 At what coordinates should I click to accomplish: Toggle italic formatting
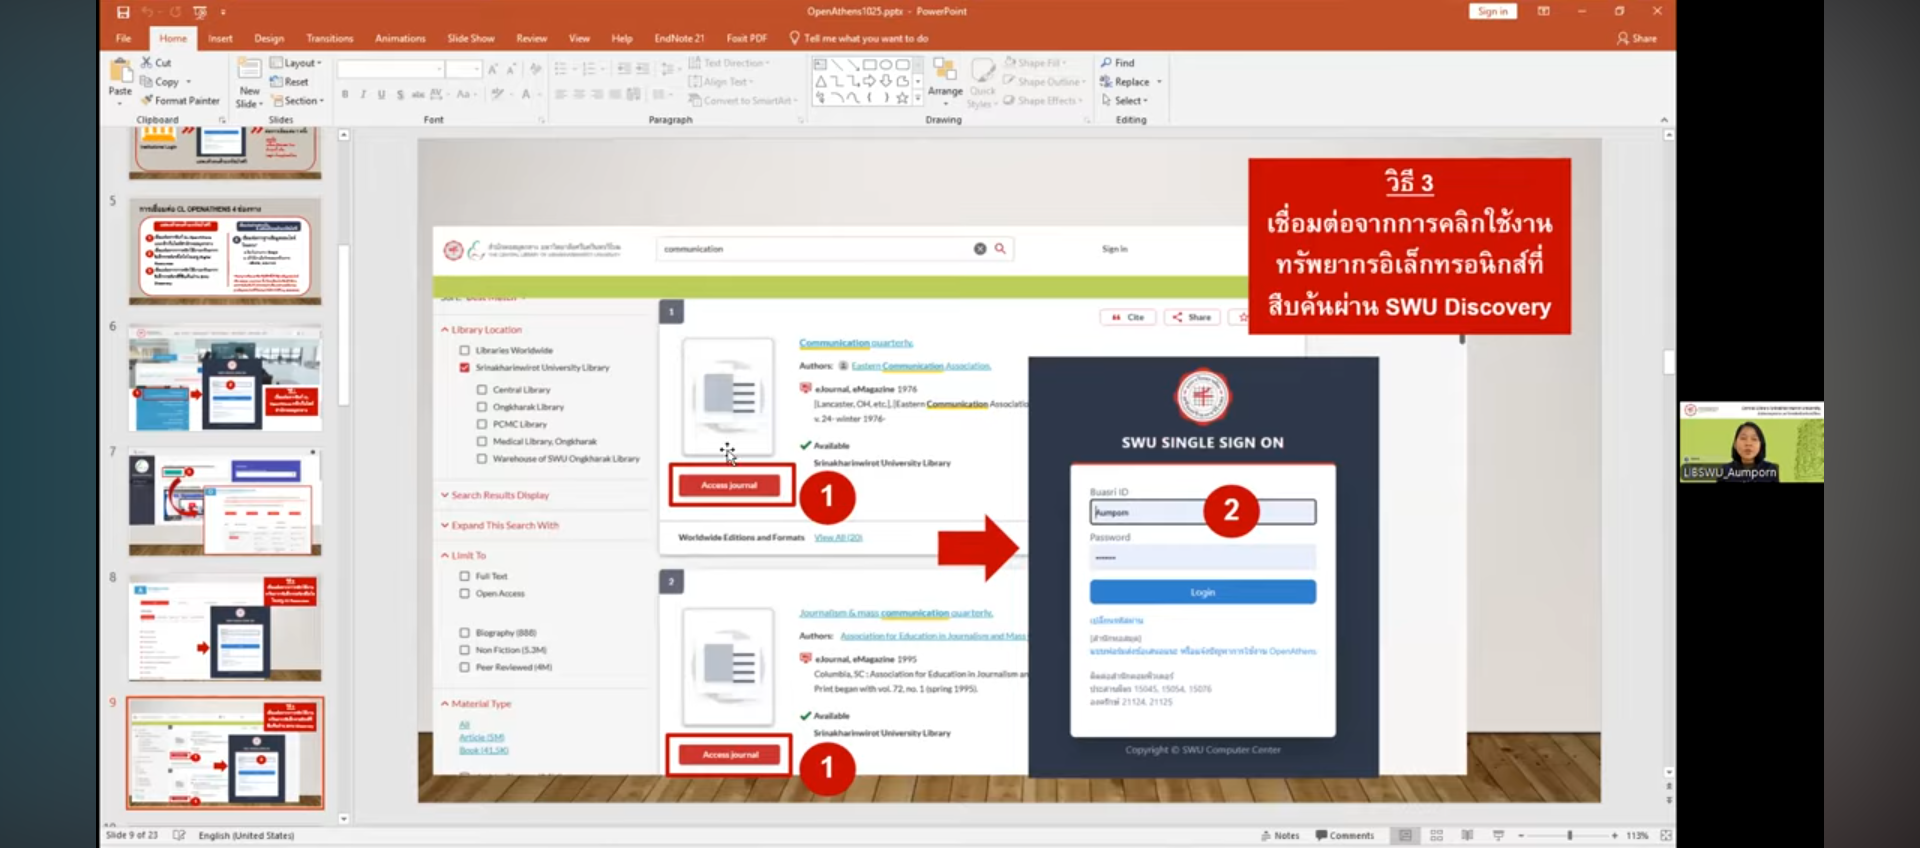(x=363, y=95)
